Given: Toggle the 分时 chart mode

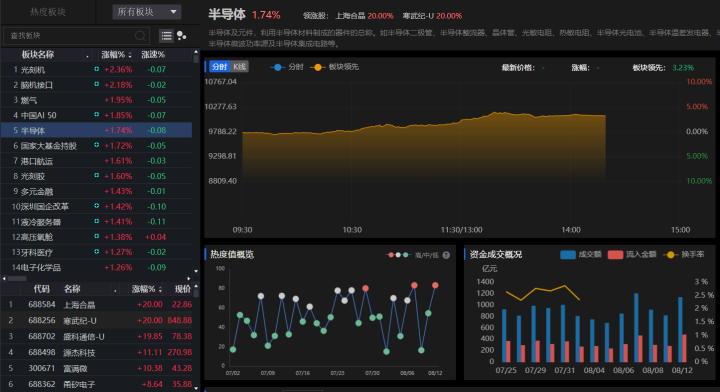Looking at the screenshot, I should tap(219, 67).
